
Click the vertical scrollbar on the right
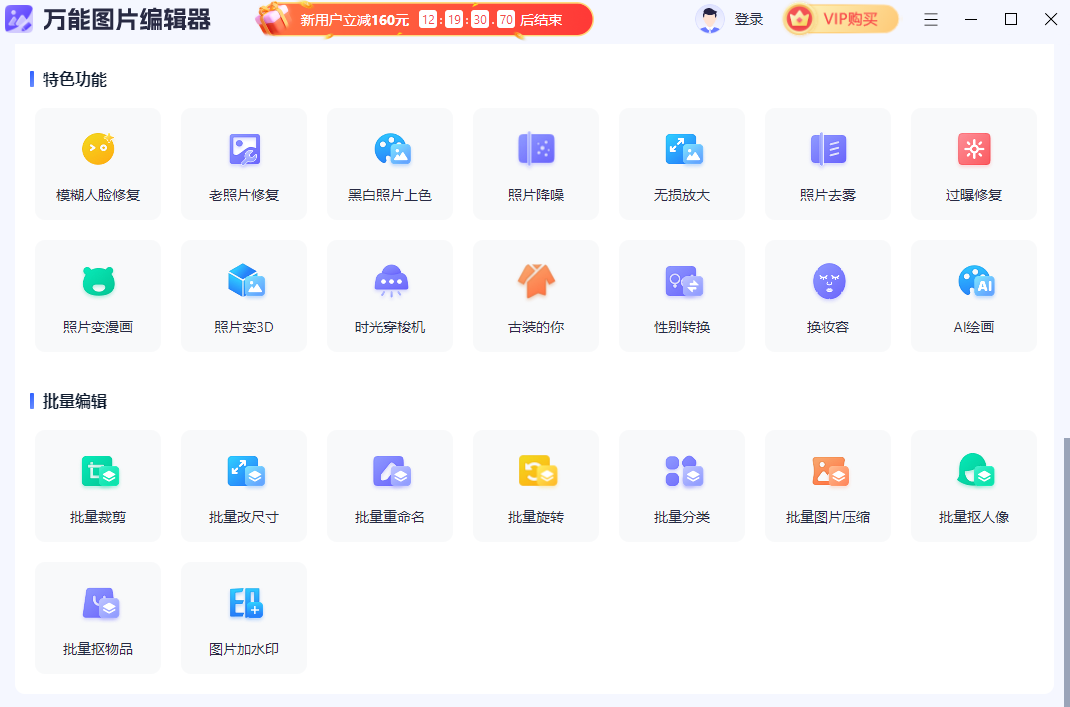click(1065, 560)
